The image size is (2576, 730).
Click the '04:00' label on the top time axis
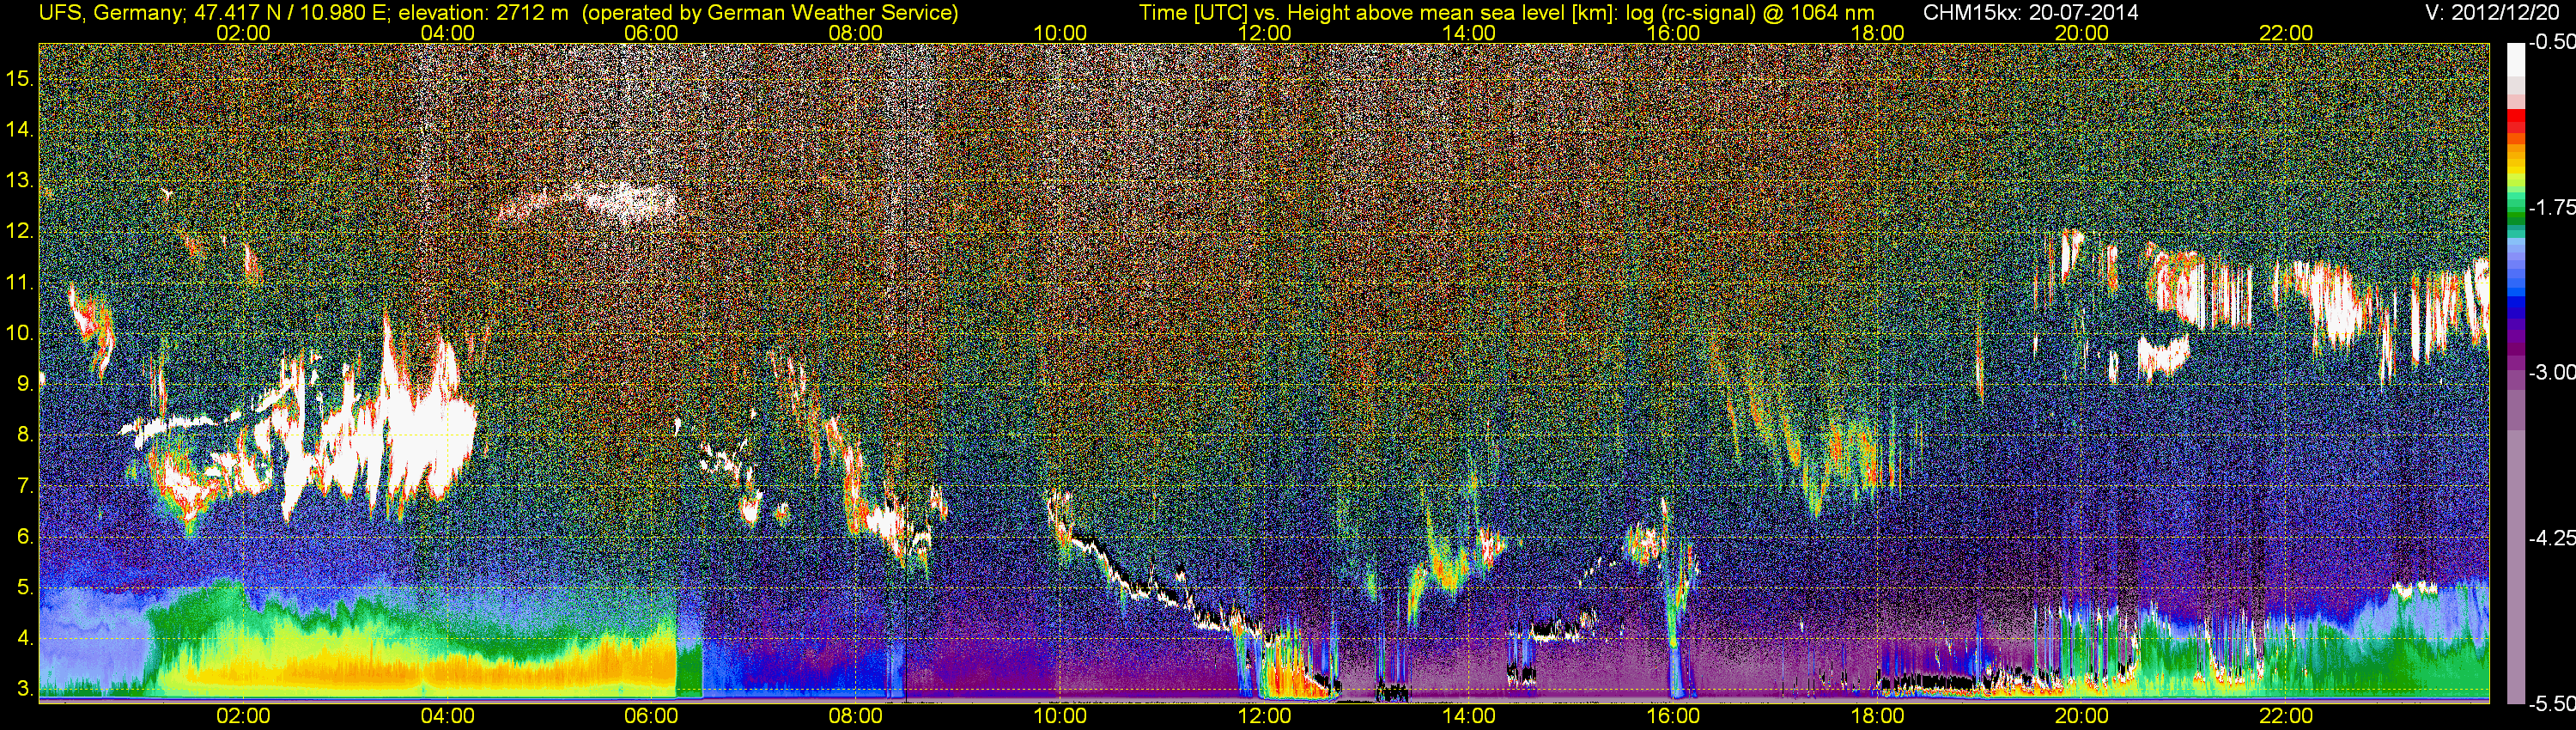point(447,33)
